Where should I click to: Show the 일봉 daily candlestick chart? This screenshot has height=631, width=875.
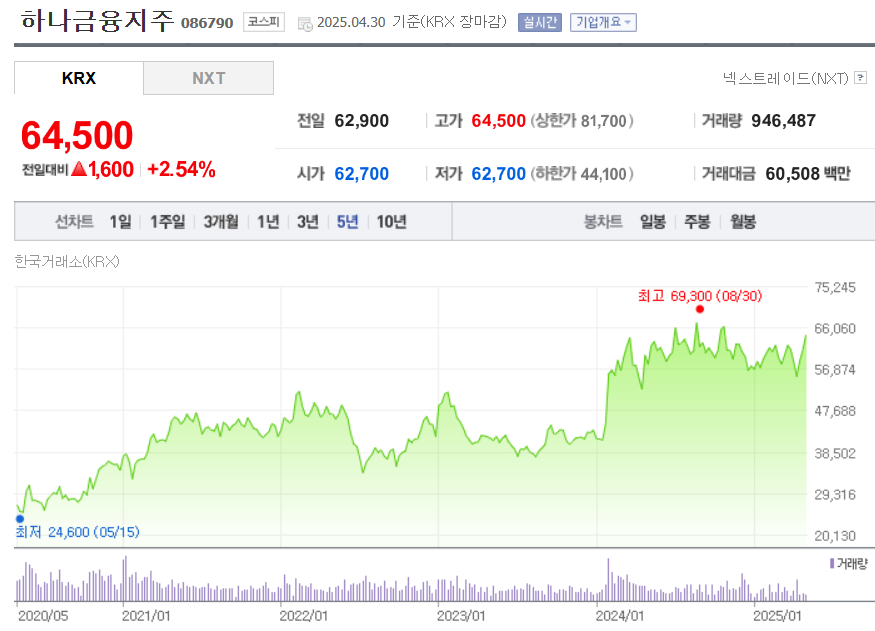(x=653, y=221)
